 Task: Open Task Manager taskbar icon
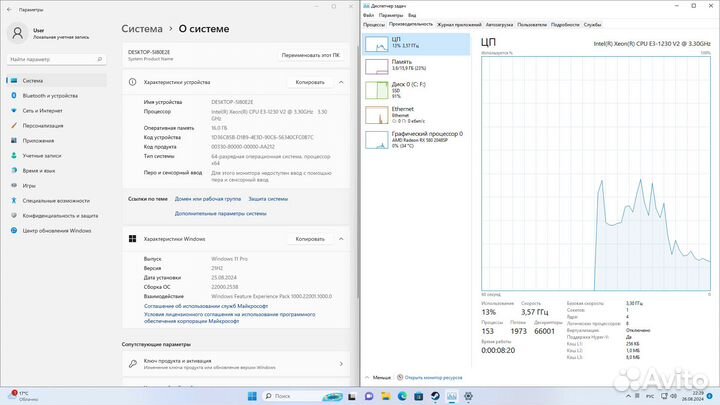[452, 396]
